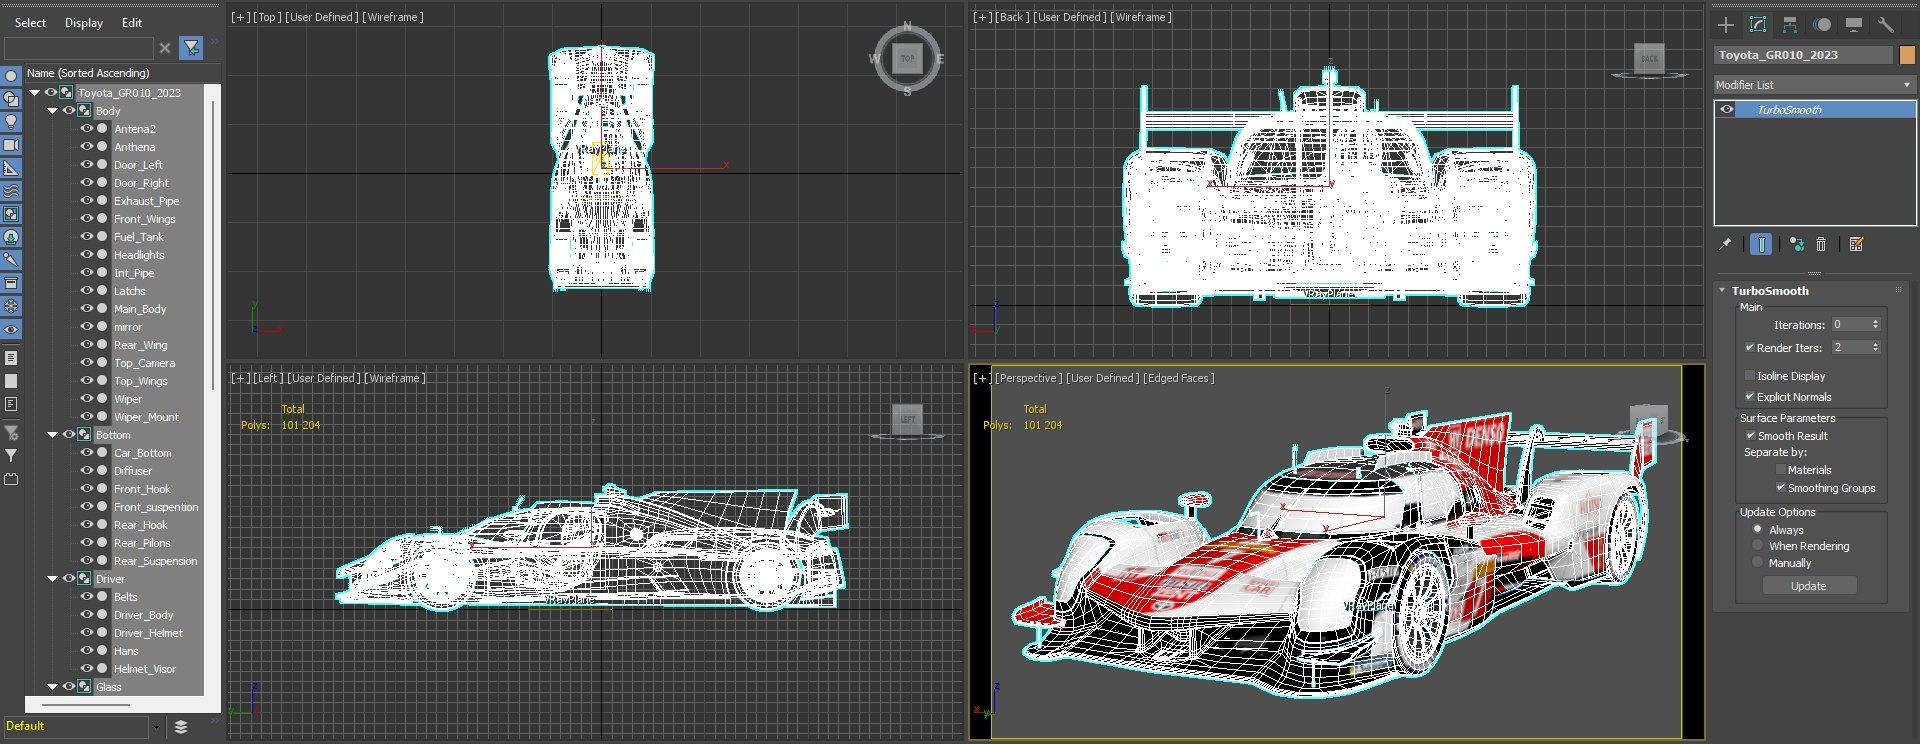Click the Pin Stack icon
The width and height of the screenshot is (1920, 744).
pyautogui.click(x=1725, y=244)
